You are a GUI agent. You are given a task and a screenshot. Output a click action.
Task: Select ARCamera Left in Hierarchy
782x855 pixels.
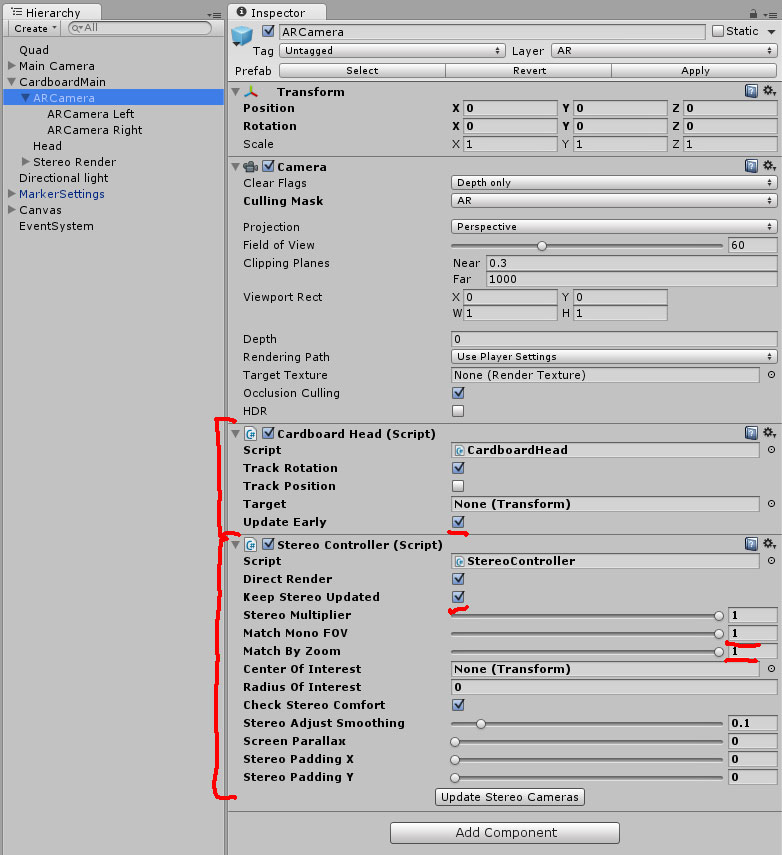pos(91,113)
